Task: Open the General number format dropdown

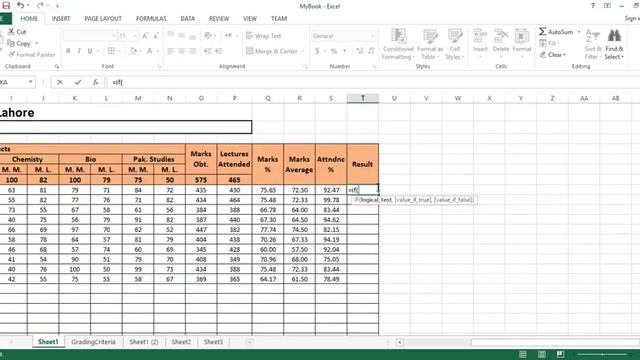Action: click(372, 36)
